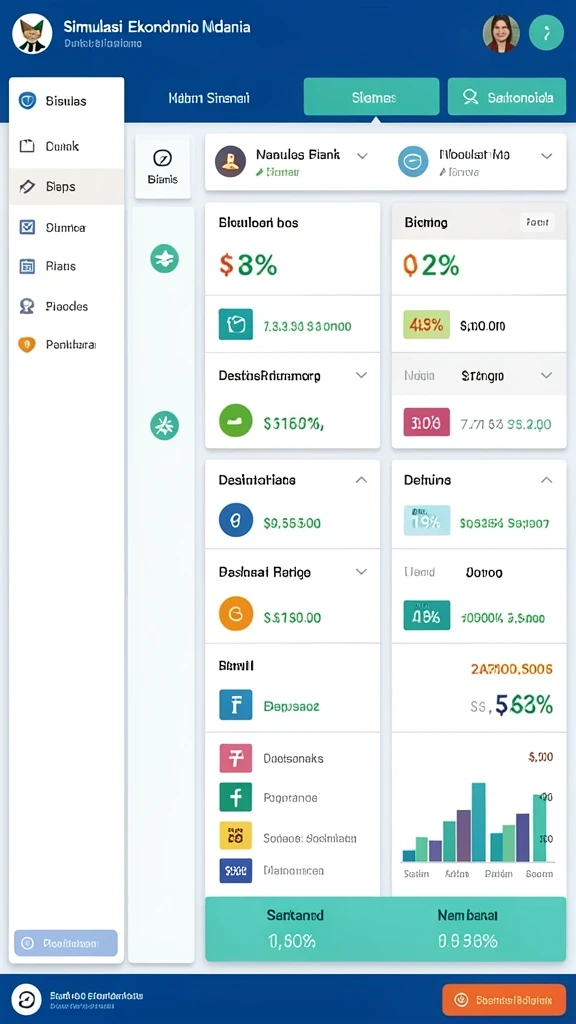Click the blue F icon beside Bepusaoz
Screen dimensions: 576x1024
(x=236, y=704)
